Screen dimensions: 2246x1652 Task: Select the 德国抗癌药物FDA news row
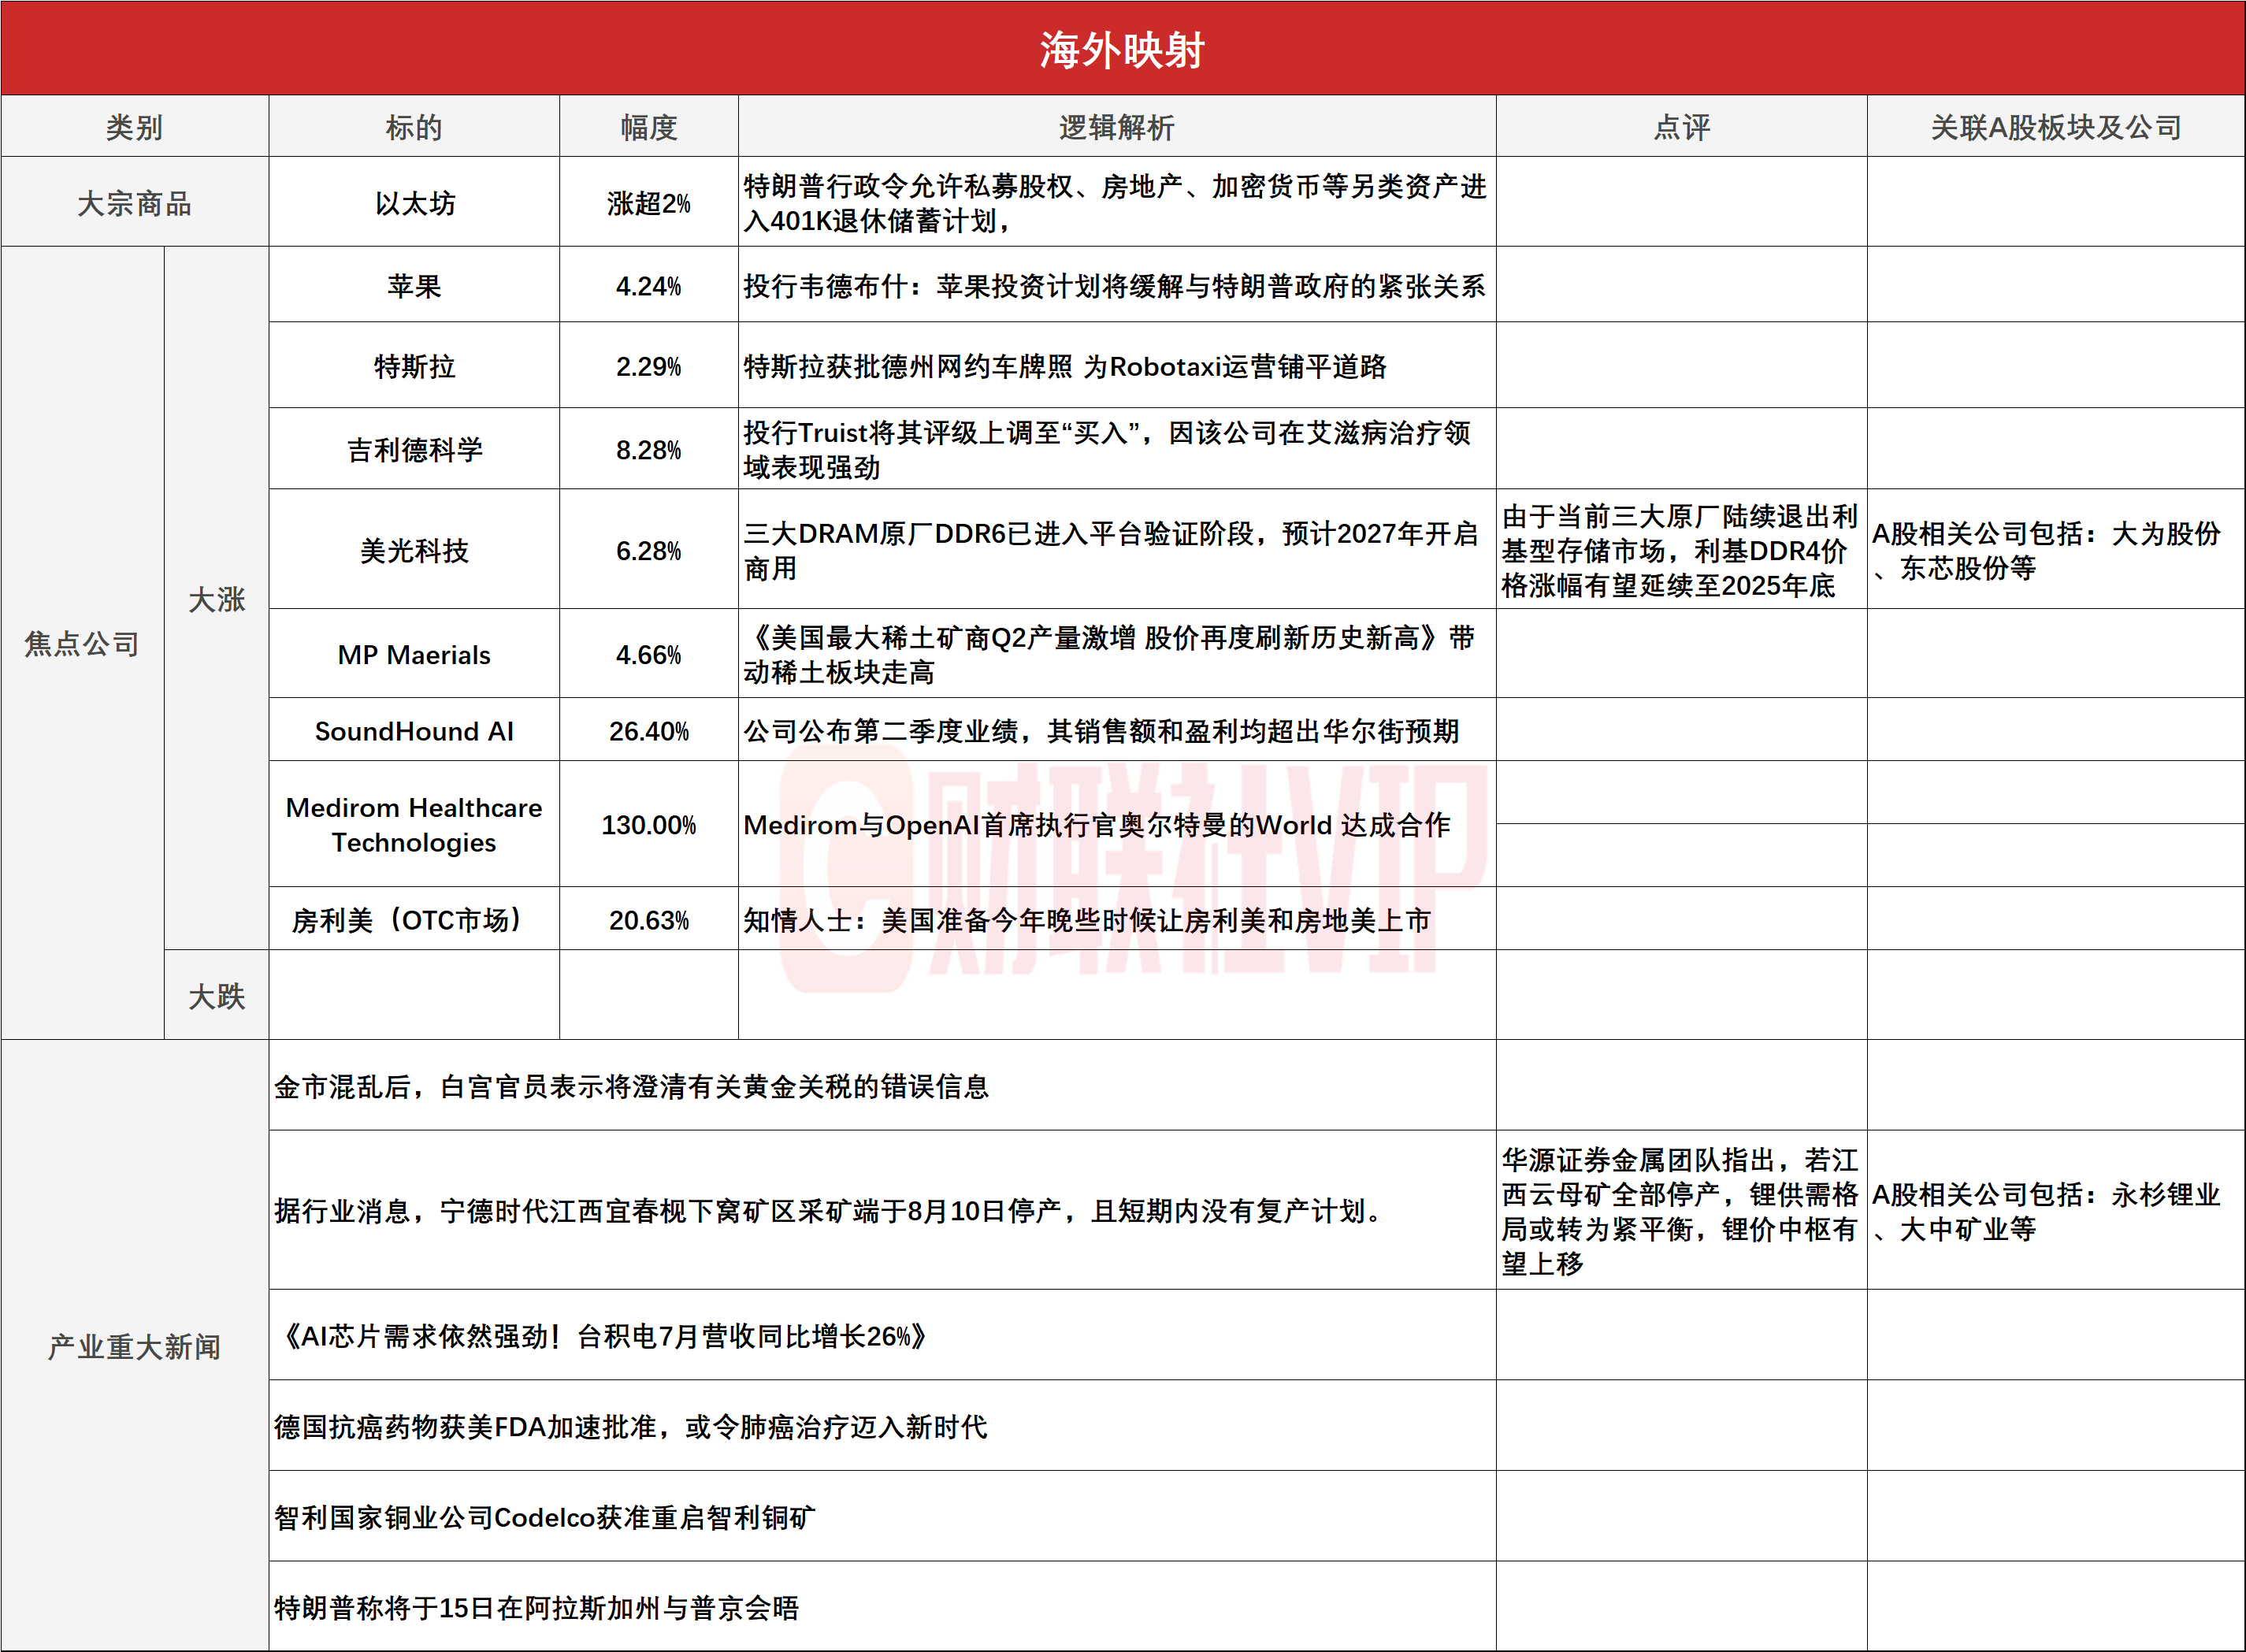click(x=883, y=1426)
